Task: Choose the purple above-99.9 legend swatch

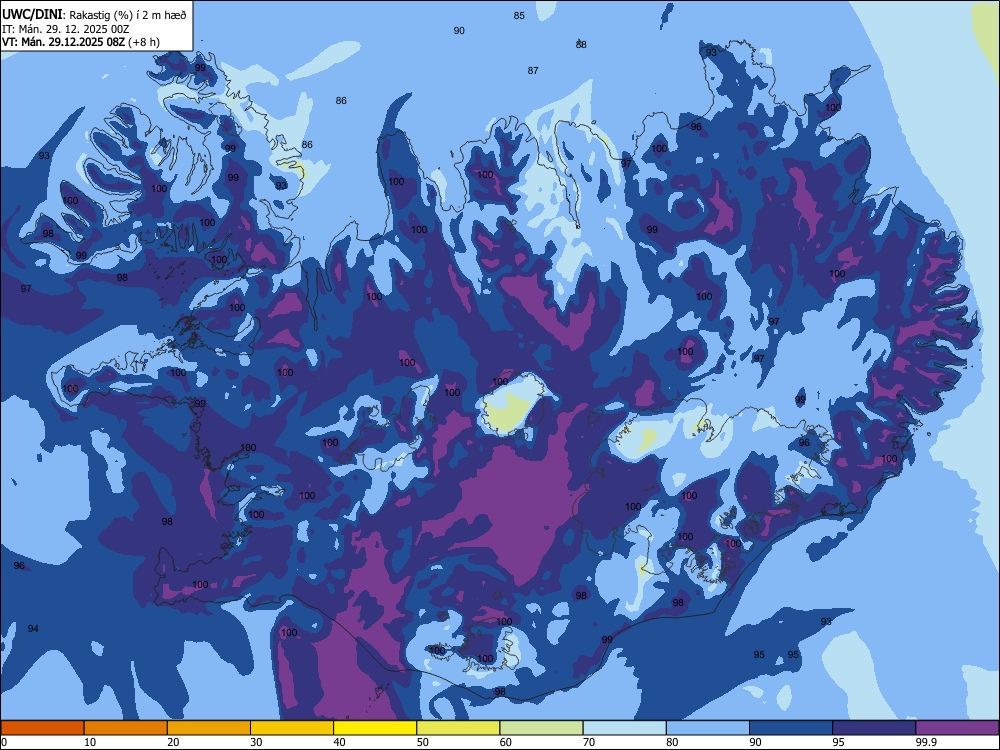Action: click(957, 728)
